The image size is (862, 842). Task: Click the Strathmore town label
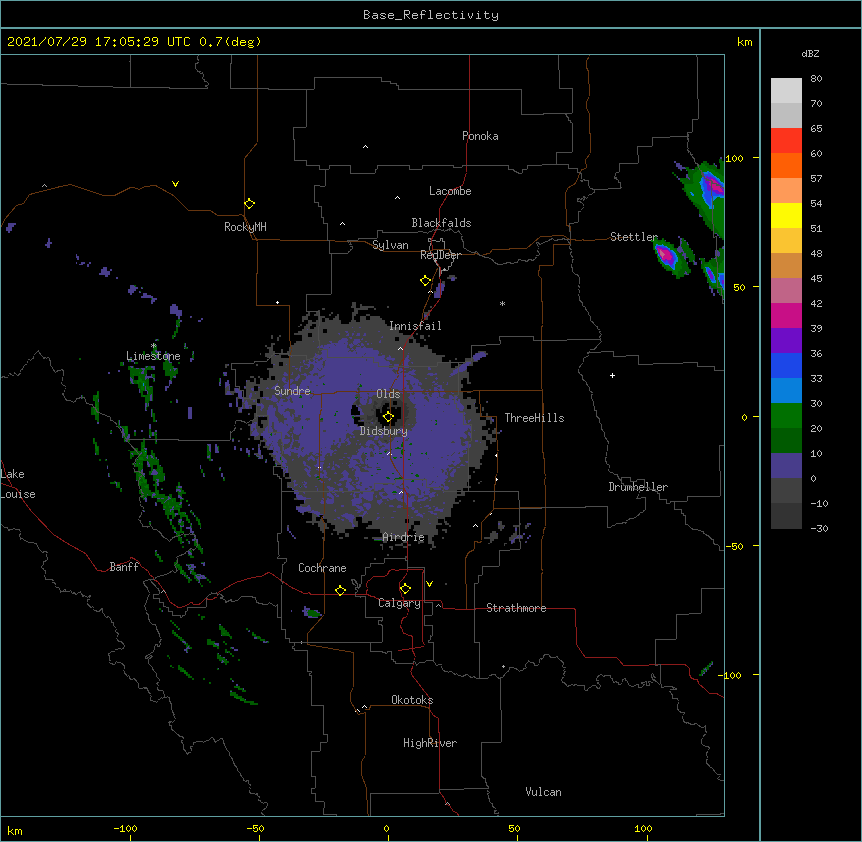[516, 608]
